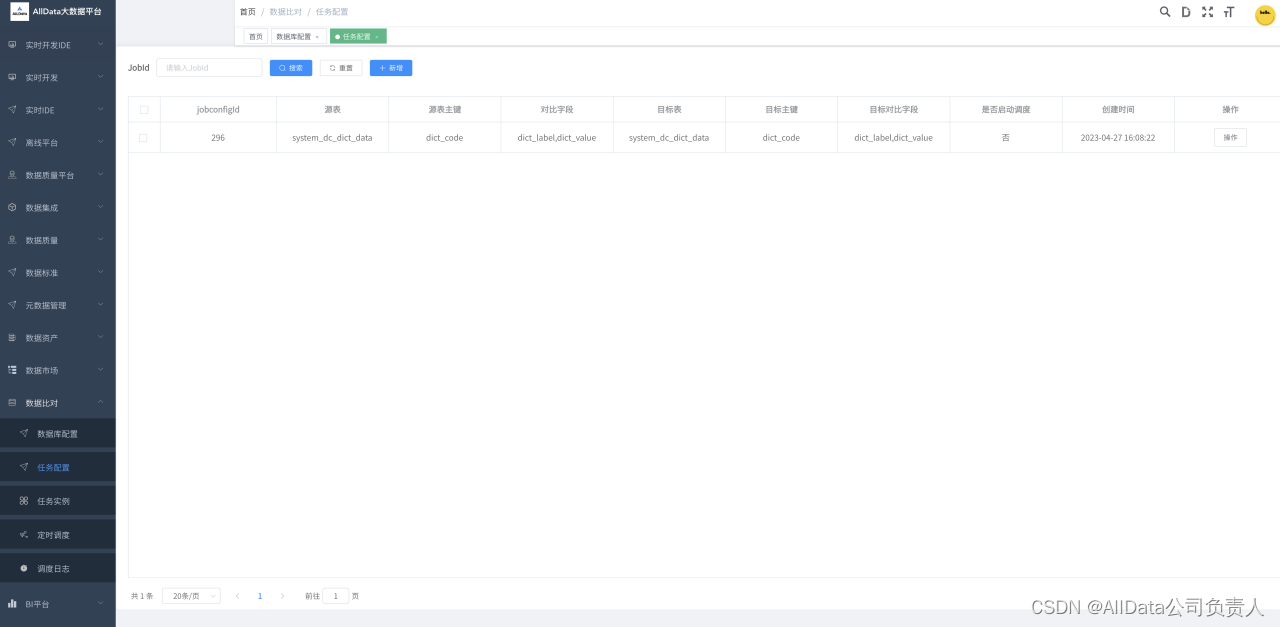The height and width of the screenshot is (627, 1280).
Task: Click the jobconfigId cell value 296
Action: [218, 138]
